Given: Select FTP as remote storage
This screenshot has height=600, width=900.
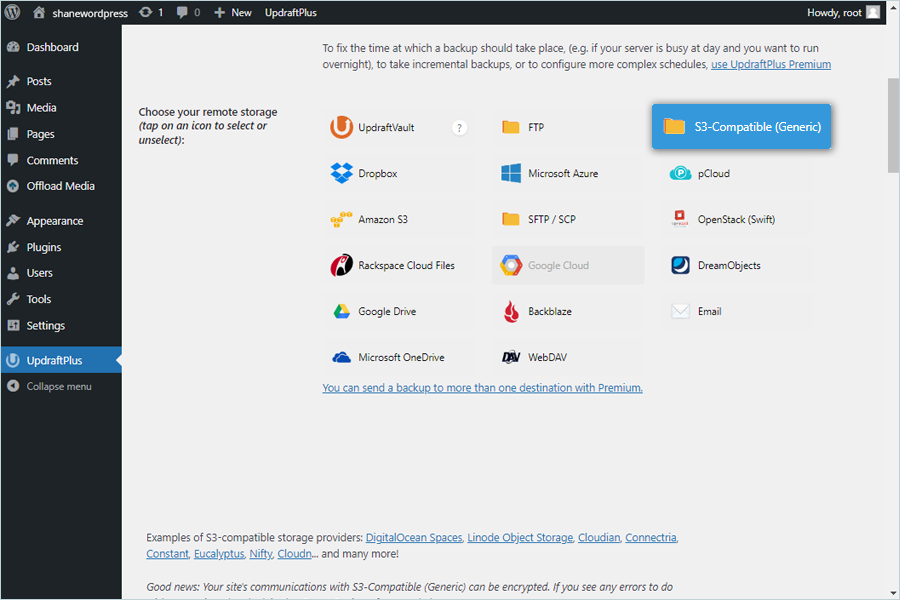Looking at the screenshot, I should (568, 127).
